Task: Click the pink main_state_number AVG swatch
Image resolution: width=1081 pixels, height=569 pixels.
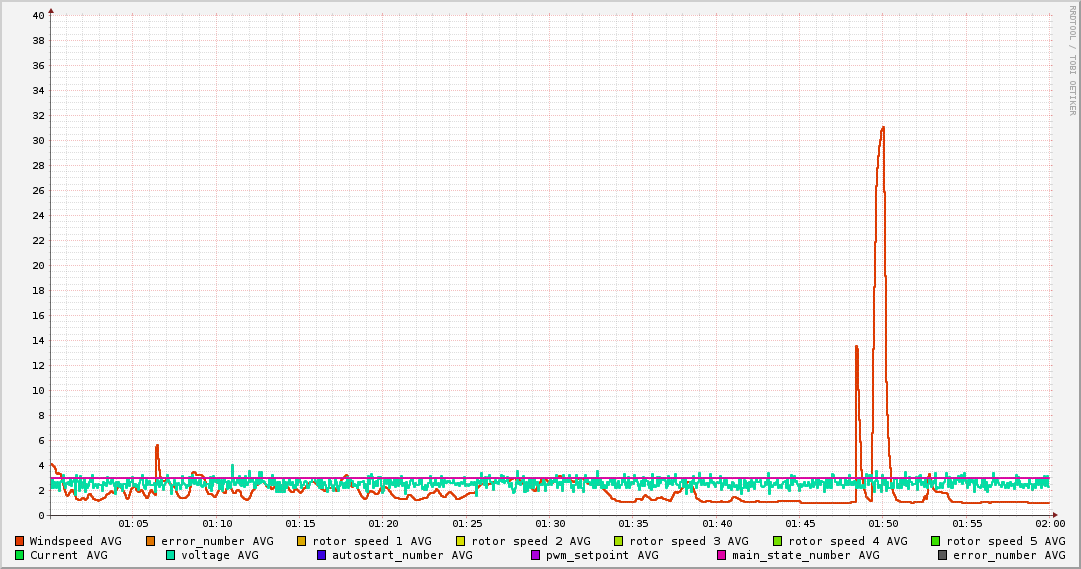Action: (722, 555)
